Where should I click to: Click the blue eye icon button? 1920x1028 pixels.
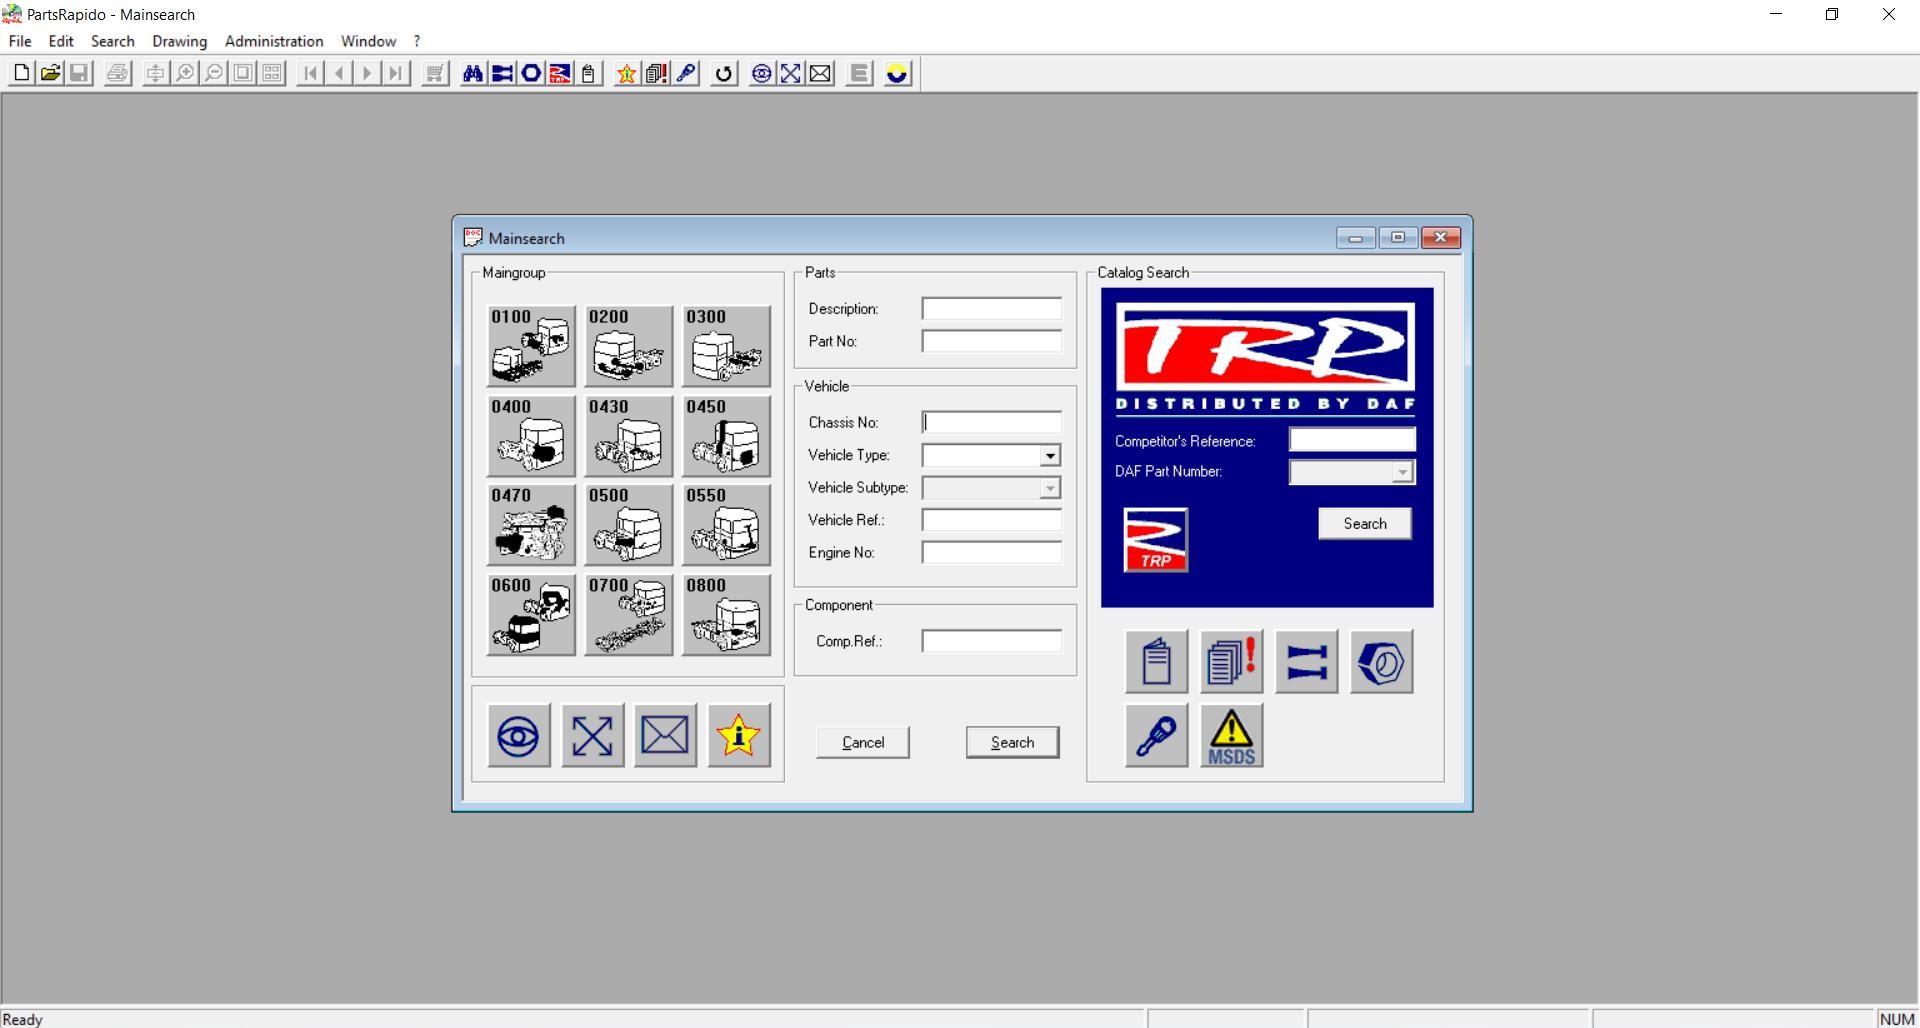[x=518, y=736]
